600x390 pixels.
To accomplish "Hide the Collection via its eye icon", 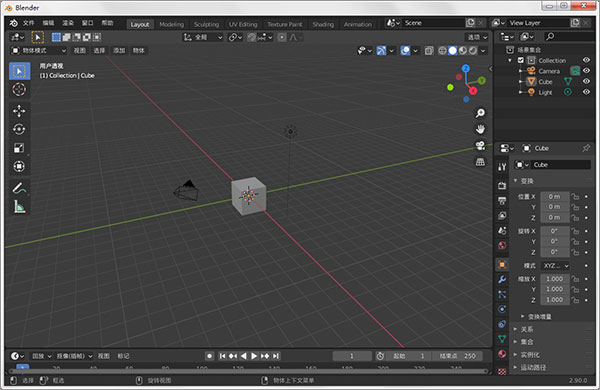I will [x=586, y=60].
